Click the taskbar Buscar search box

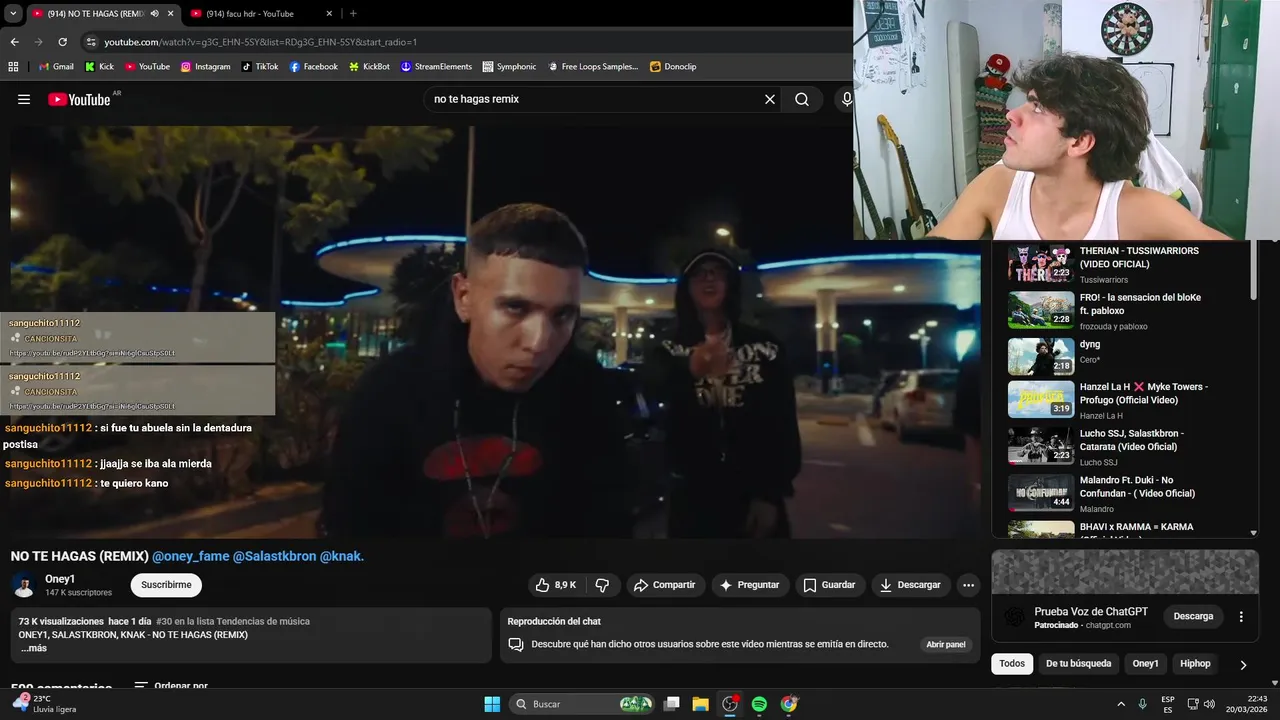tap(583, 704)
